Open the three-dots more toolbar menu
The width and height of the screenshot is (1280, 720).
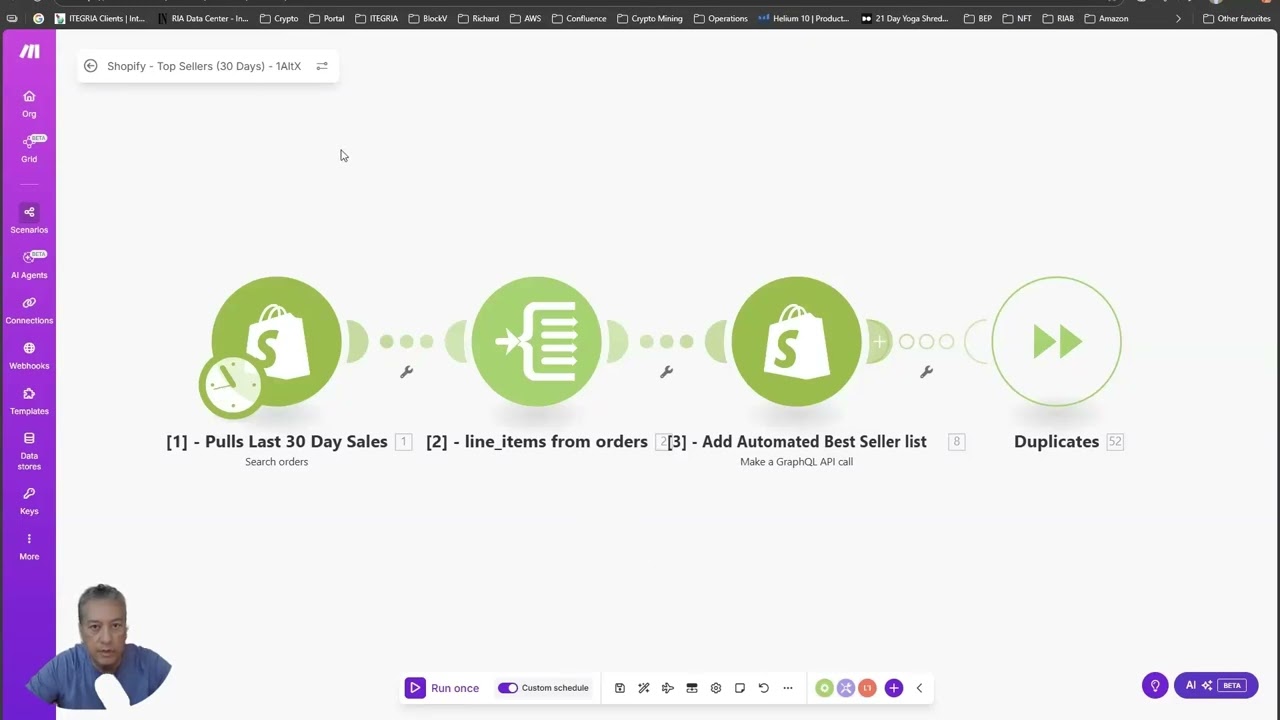point(788,688)
